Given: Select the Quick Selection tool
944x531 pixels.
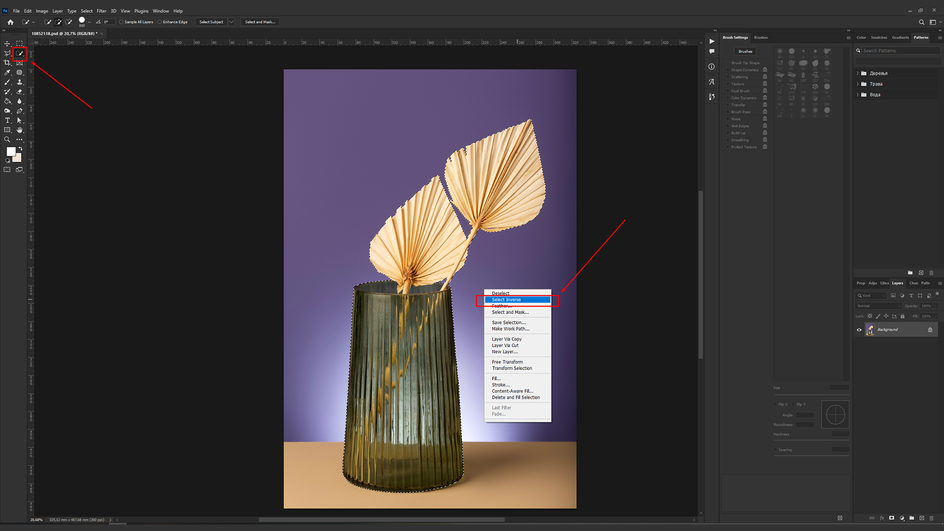Looking at the screenshot, I should point(20,53).
